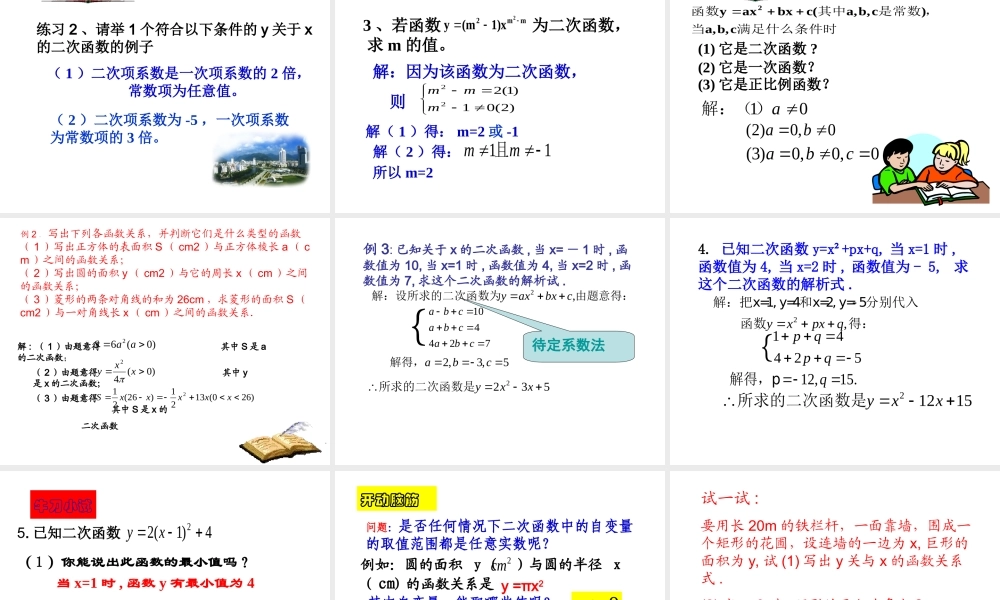Select the red paragraph '要用长 20m 的铁栏杆'
This screenshot has width=1000, height=600.
click(835, 552)
